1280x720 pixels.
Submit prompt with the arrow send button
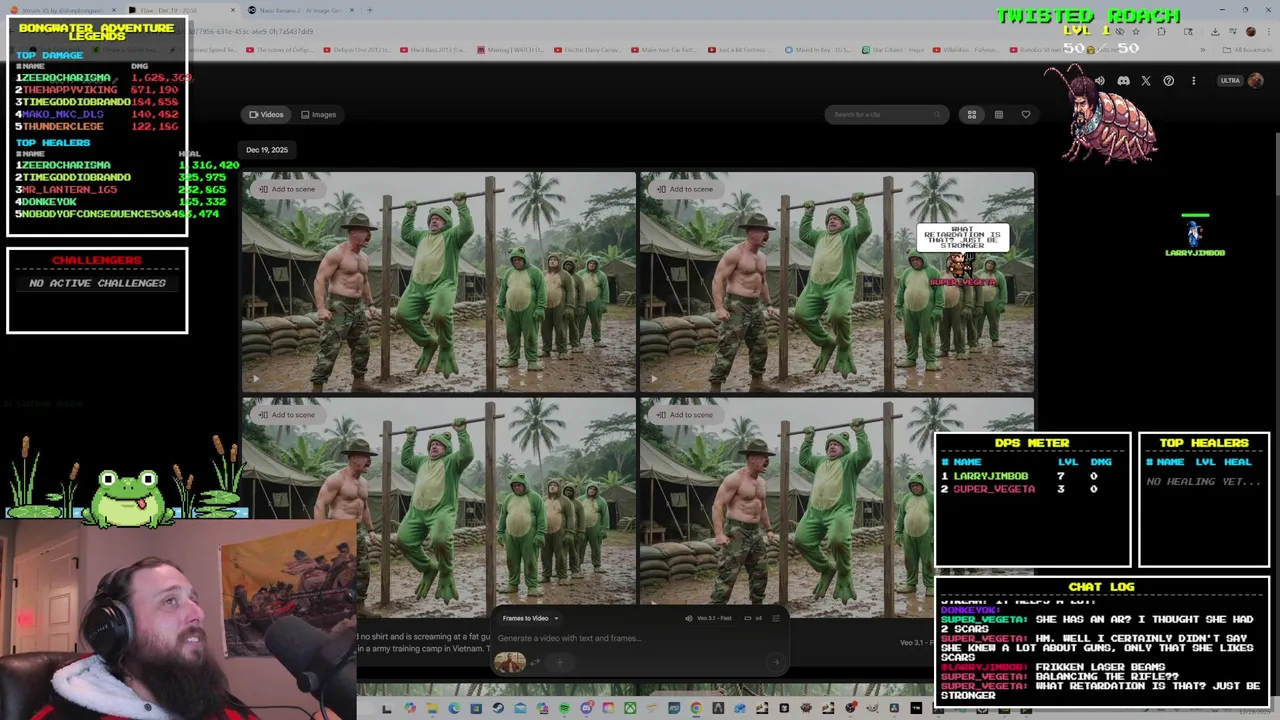coord(776,662)
